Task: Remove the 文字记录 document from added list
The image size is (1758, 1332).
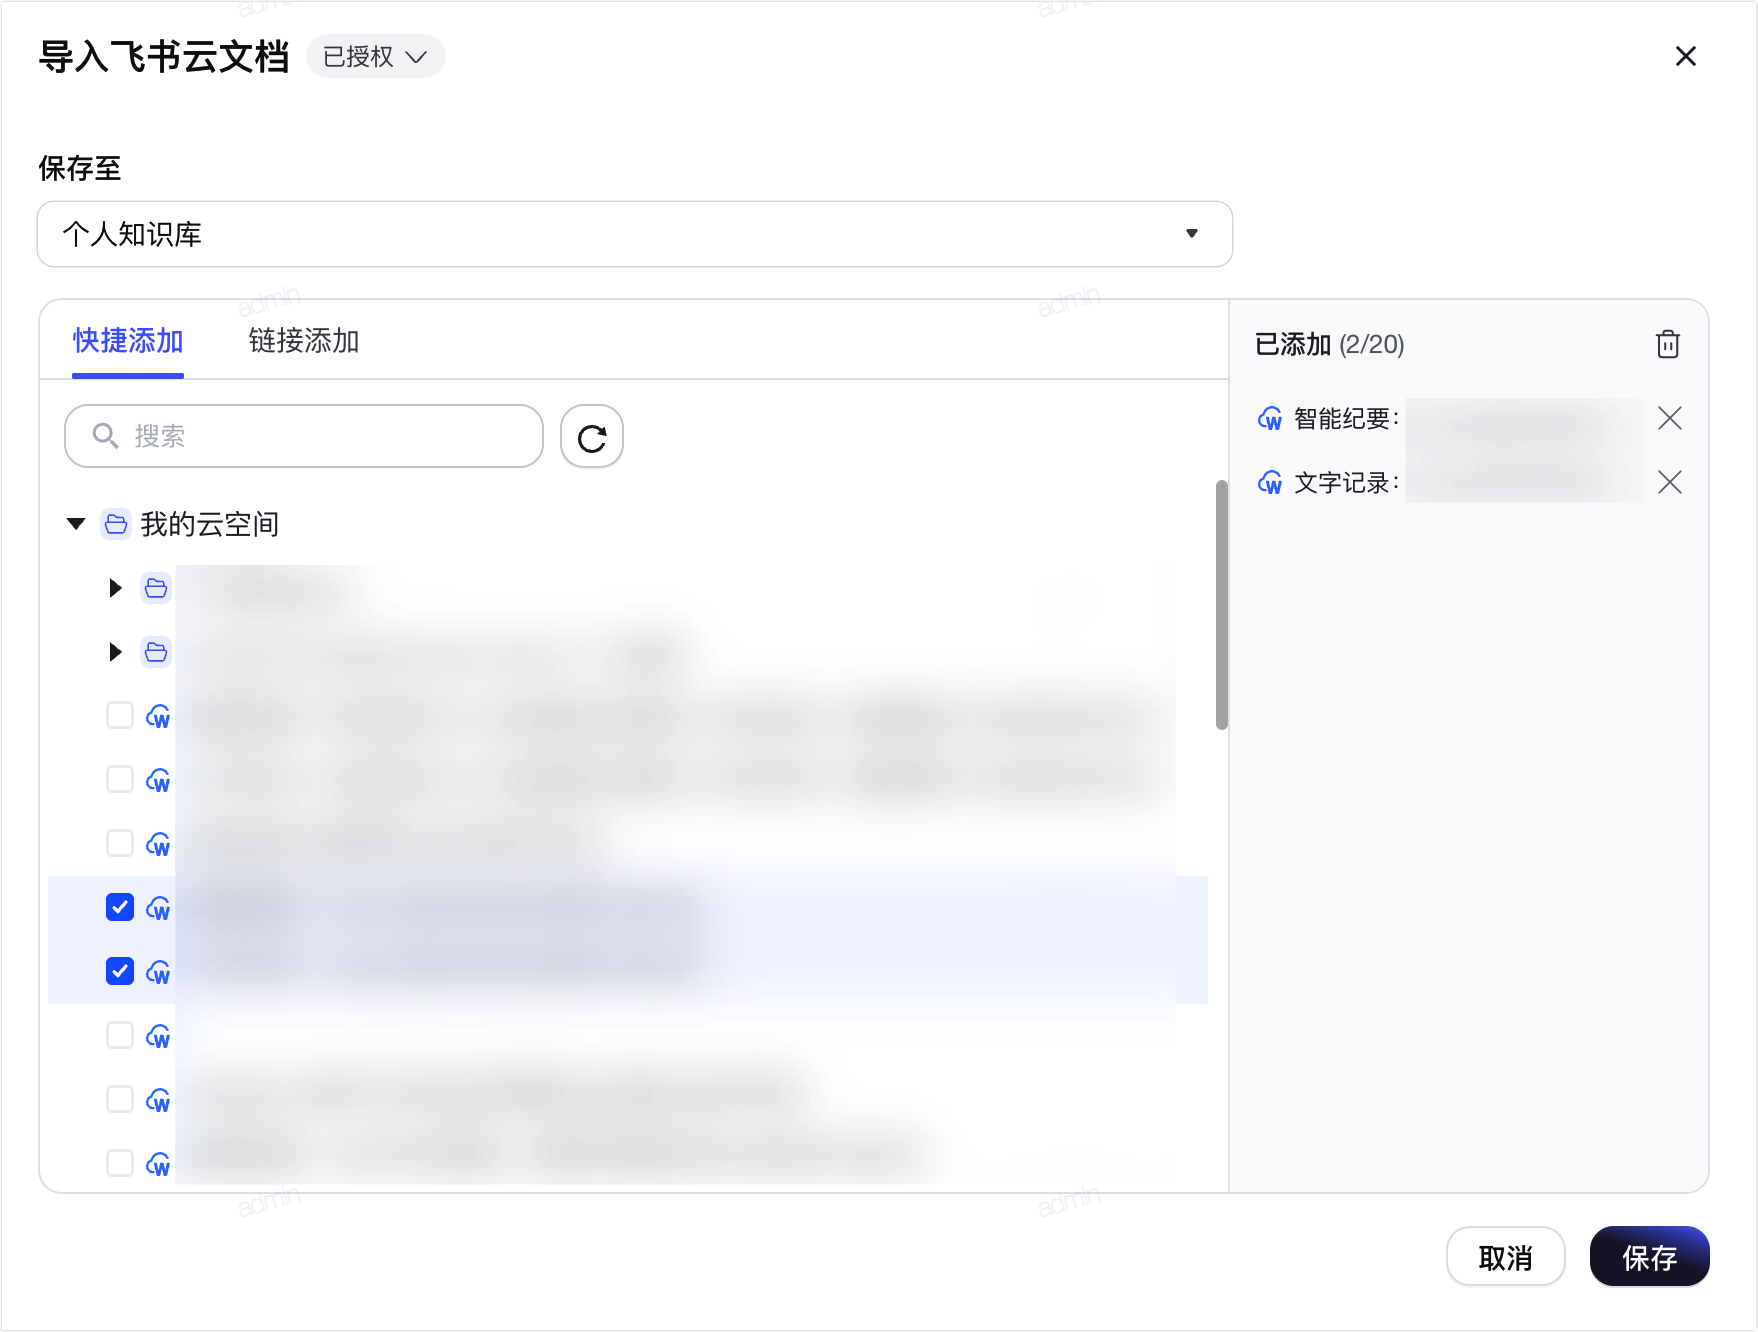Action: tap(1669, 482)
